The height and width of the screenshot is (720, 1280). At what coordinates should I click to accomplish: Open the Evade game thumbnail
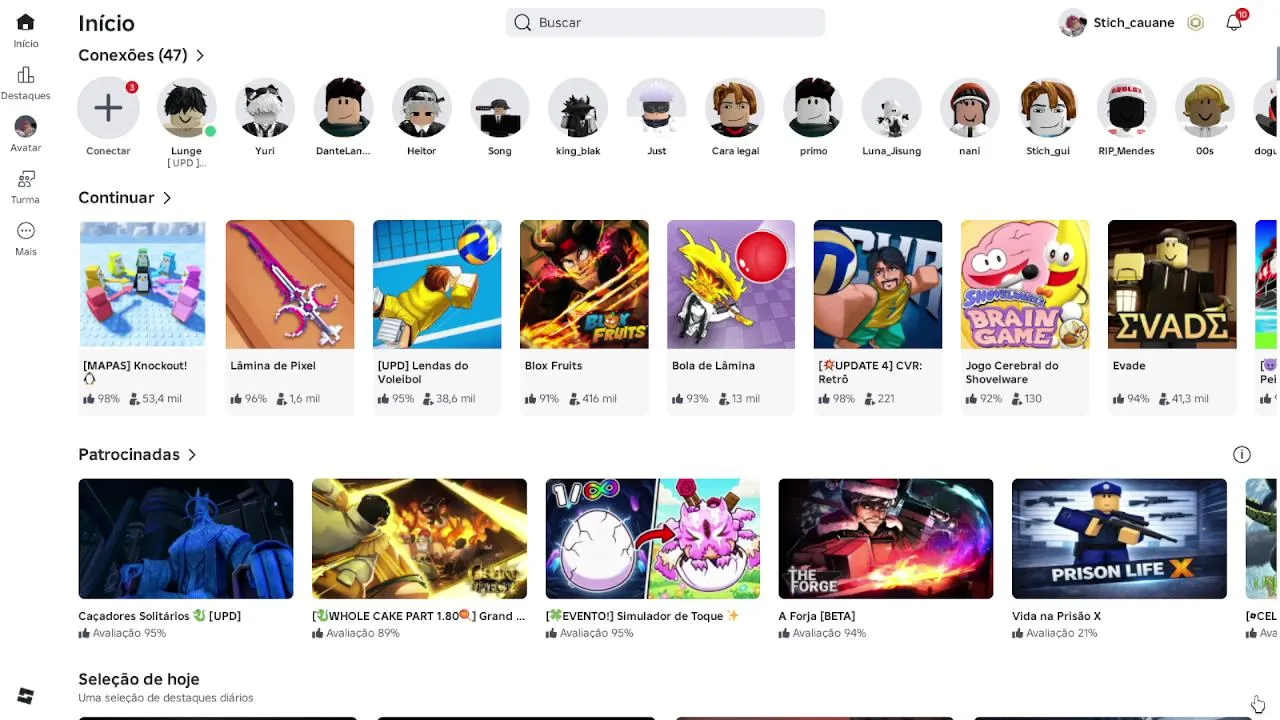coord(1172,284)
